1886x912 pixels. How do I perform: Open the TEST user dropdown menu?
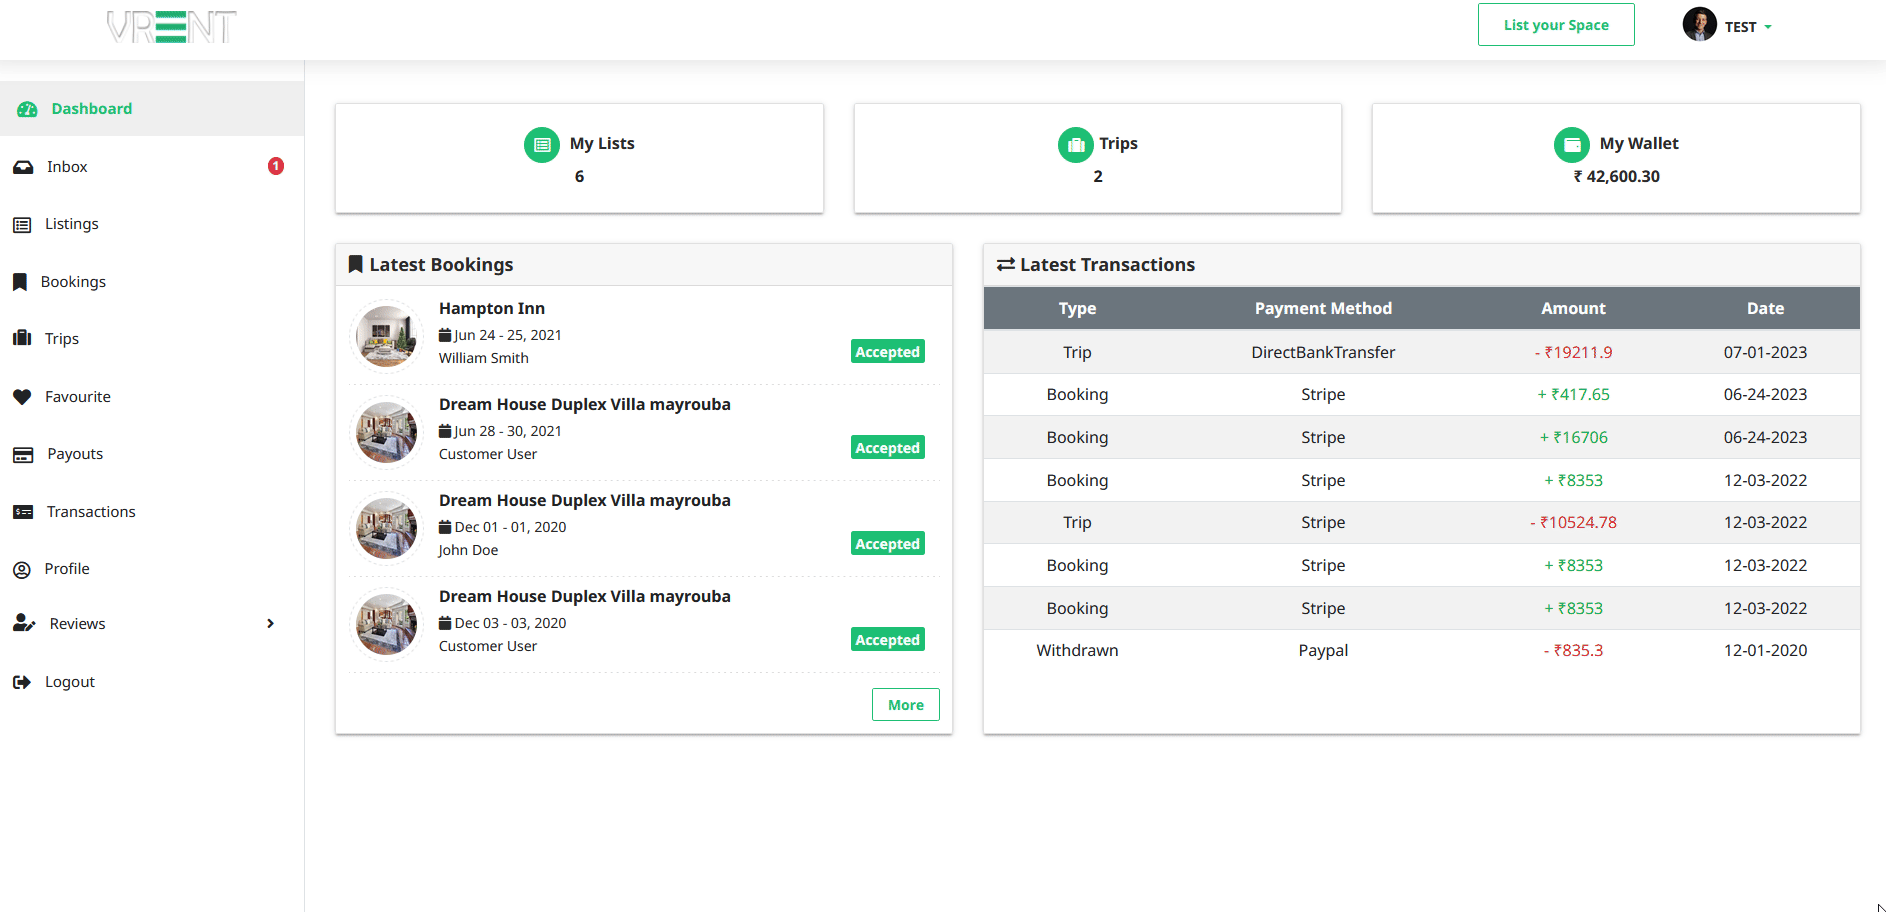(1747, 27)
